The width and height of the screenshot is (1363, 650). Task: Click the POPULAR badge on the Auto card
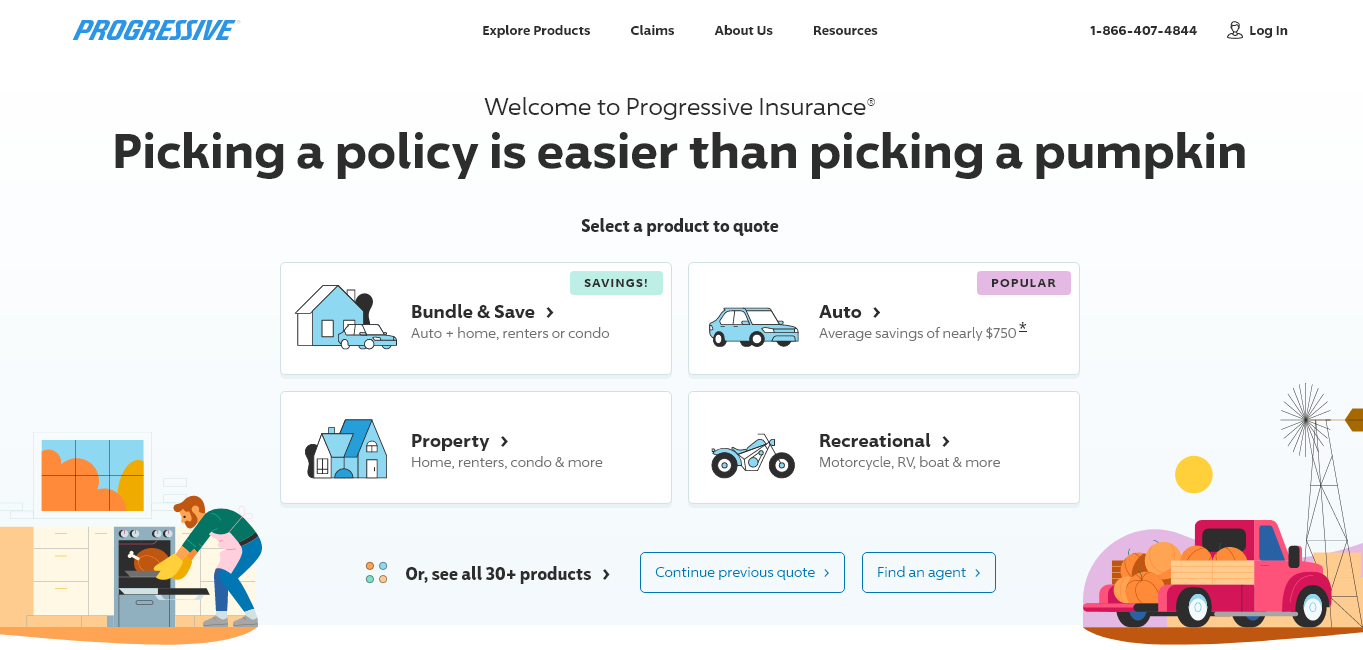[1023, 283]
